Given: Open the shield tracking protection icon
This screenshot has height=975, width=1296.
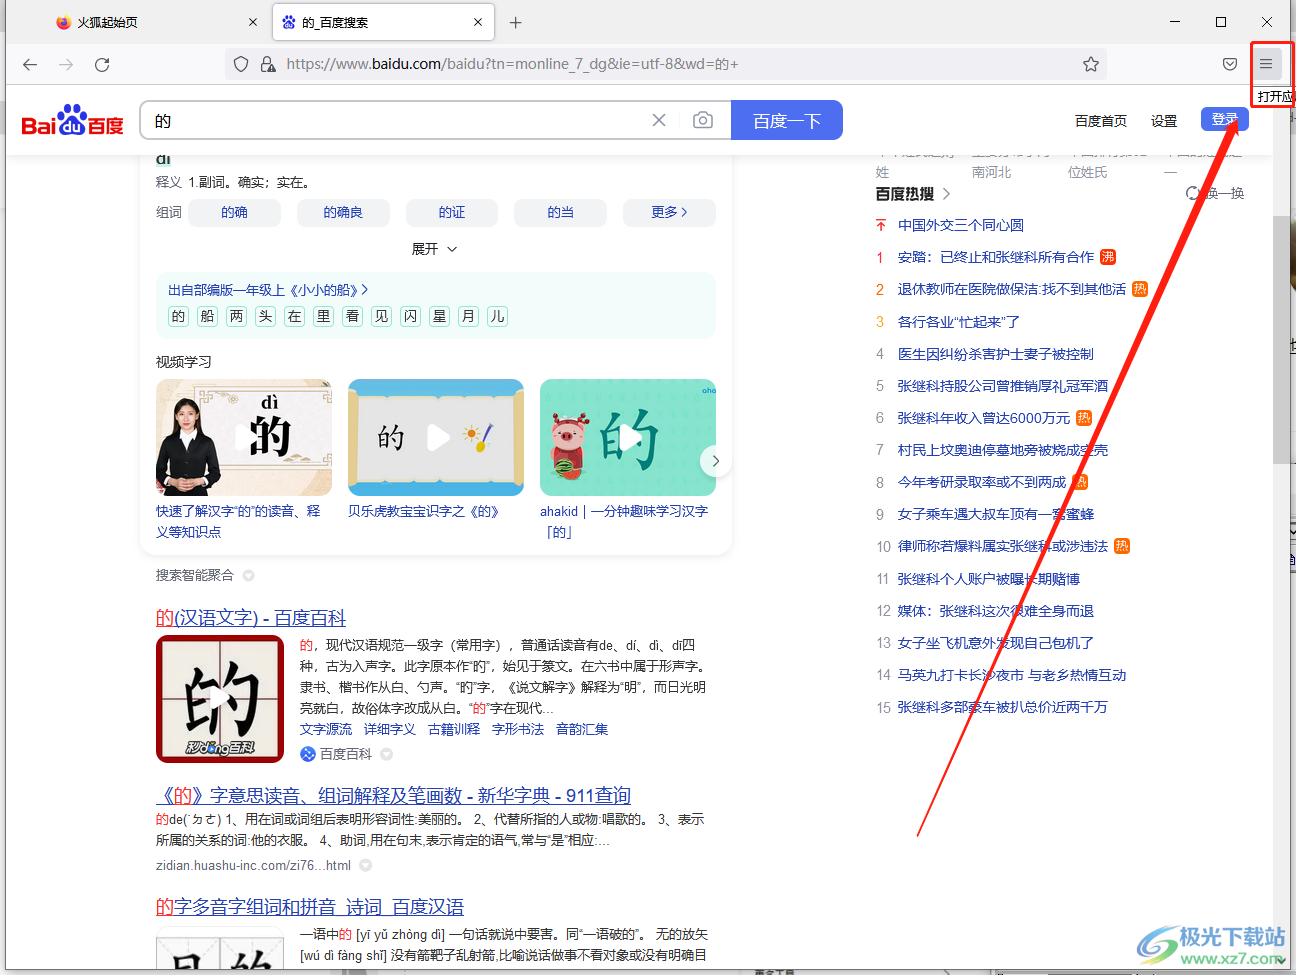Looking at the screenshot, I should tap(241, 64).
